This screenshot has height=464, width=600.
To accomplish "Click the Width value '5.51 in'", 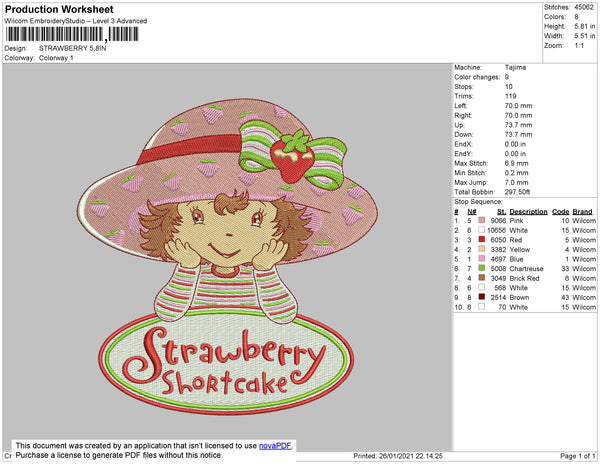I will (x=584, y=36).
